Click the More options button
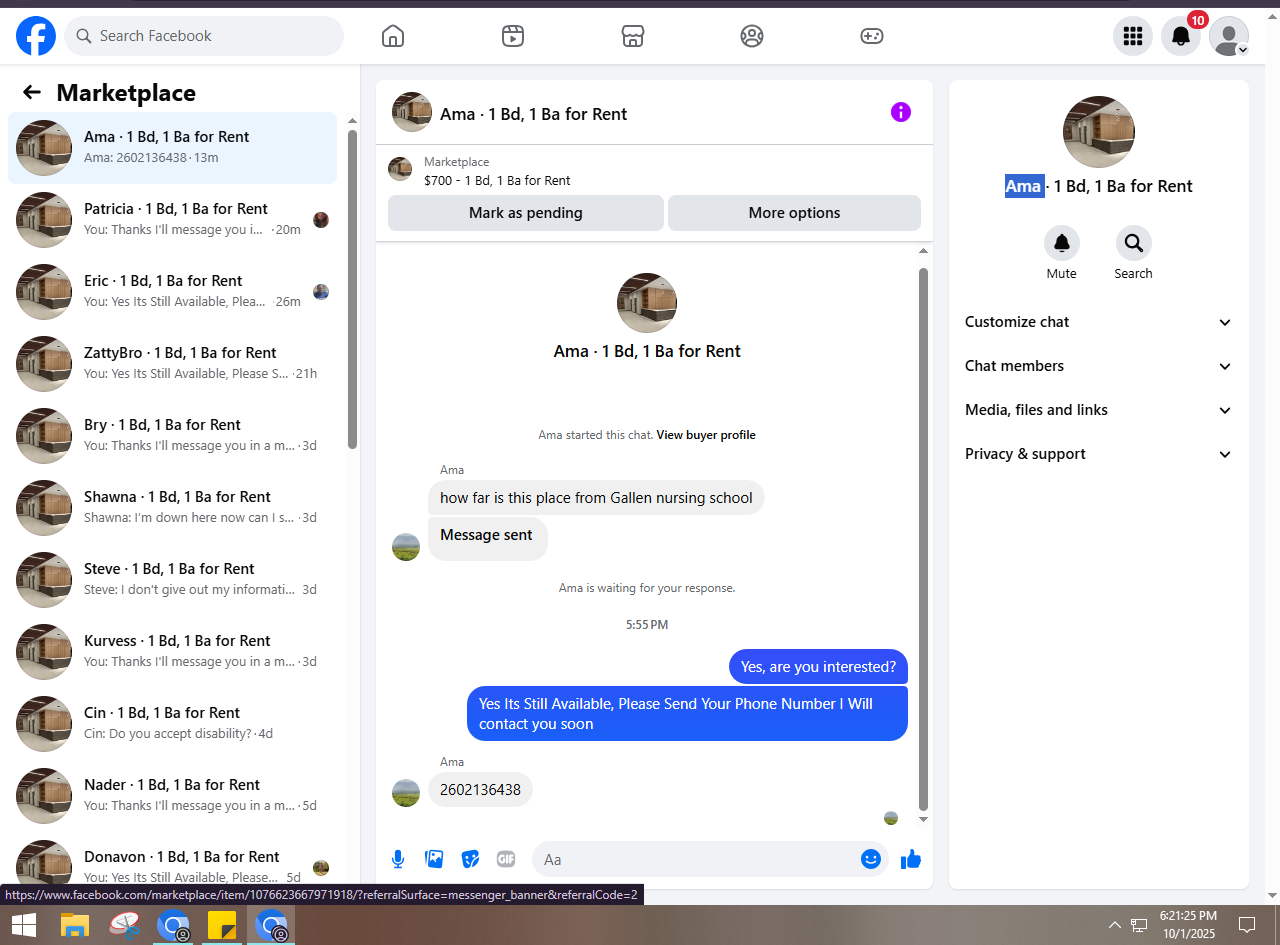 pyautogui.click(x=794, y=213)
